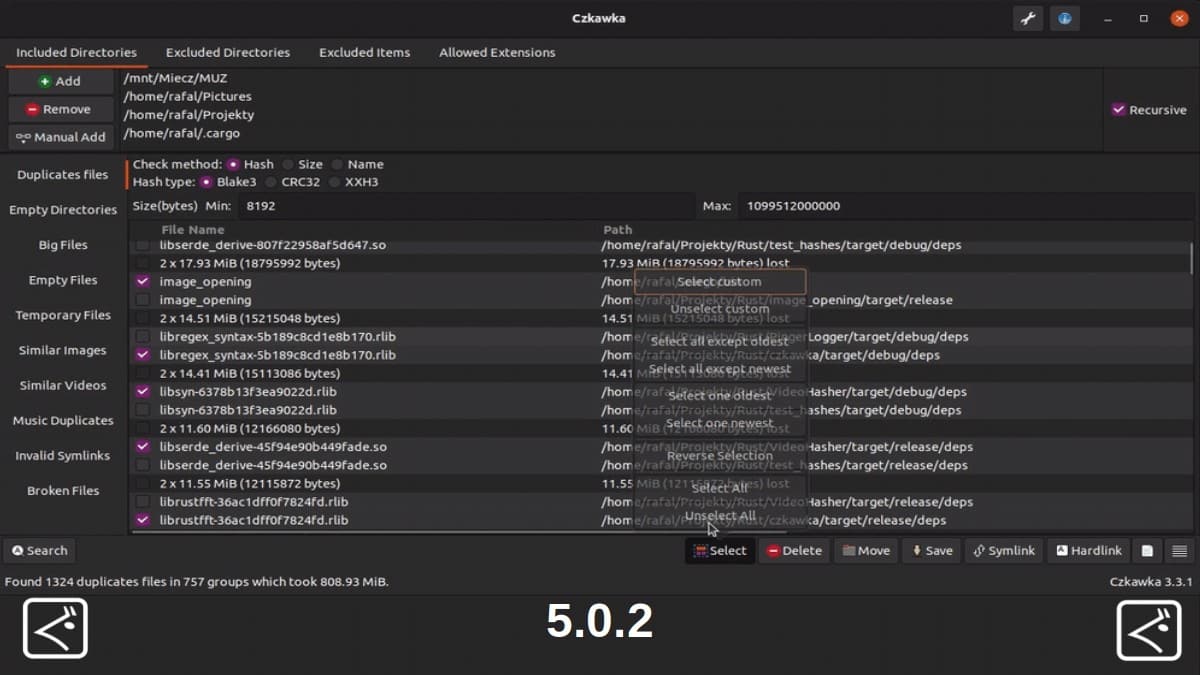1200x675 pixels.
Task: Open the Allowed Extensions tab
Action: pos(496,52)
